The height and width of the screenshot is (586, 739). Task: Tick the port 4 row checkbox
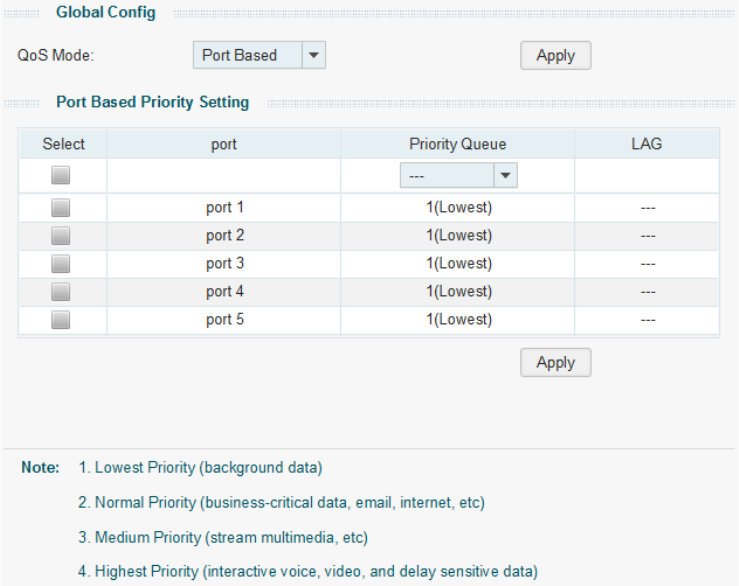point(61,292)
